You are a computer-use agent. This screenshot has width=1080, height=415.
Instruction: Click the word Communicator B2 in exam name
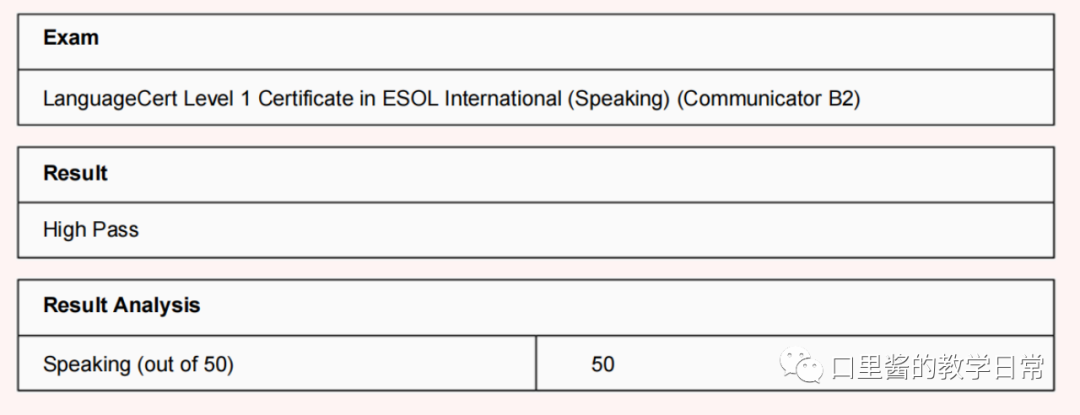(x=769, y=99)
